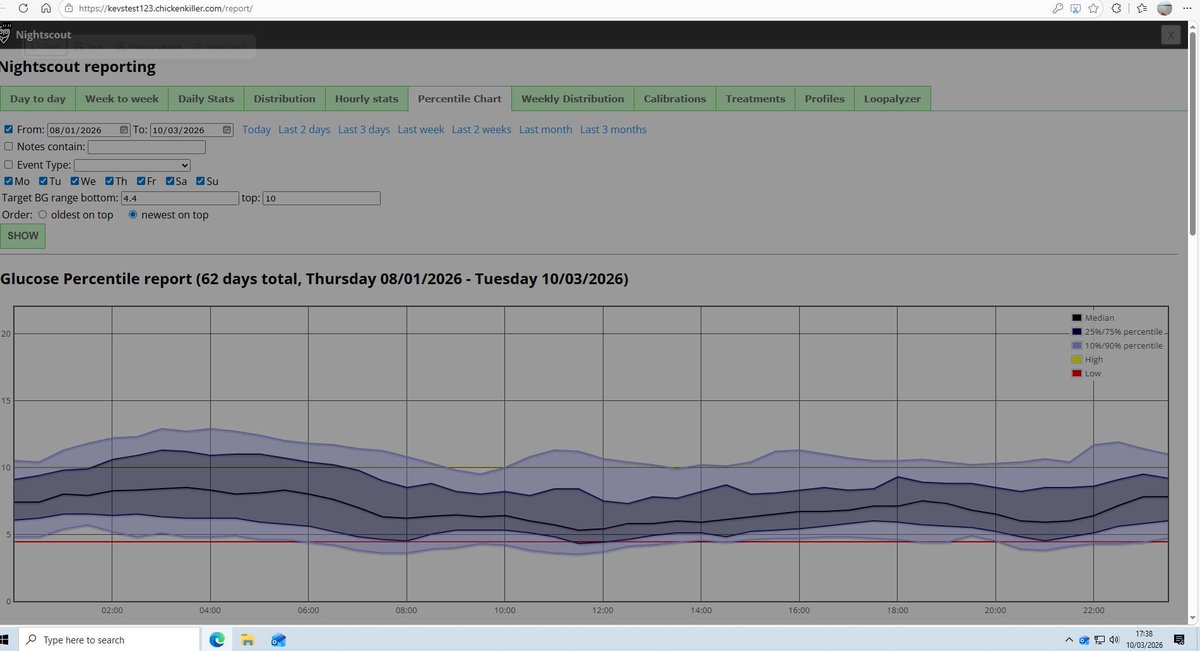This screenshot has width=1200, height=651.
Task: Open the To date calendar picker
Action: (227, 130)
